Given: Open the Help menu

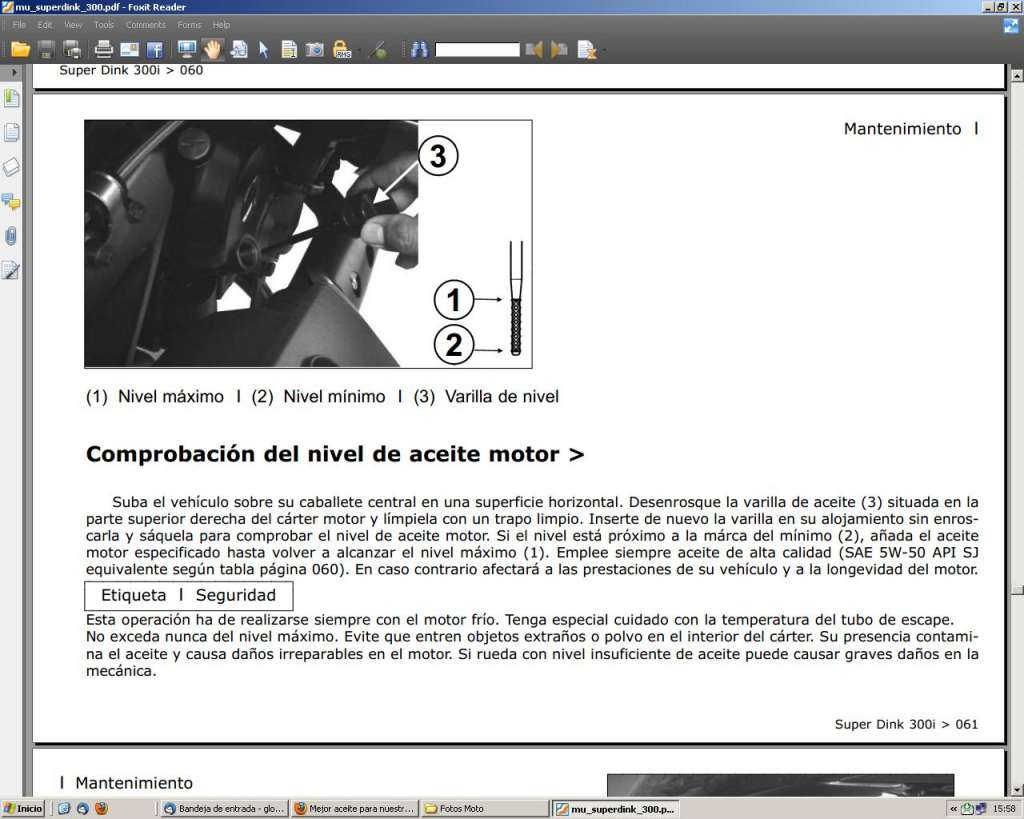Looking at the screenshot, I should coord(221,25).
